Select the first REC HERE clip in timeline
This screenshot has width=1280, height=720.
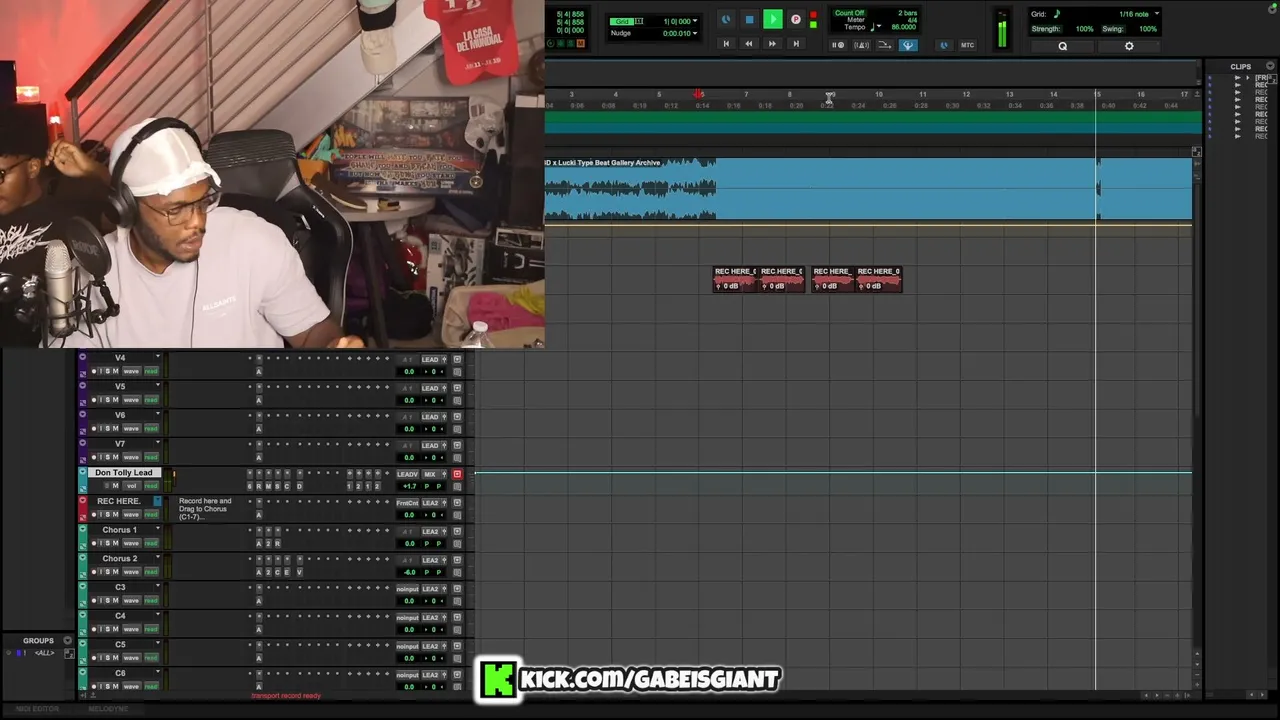coord(735,278)
